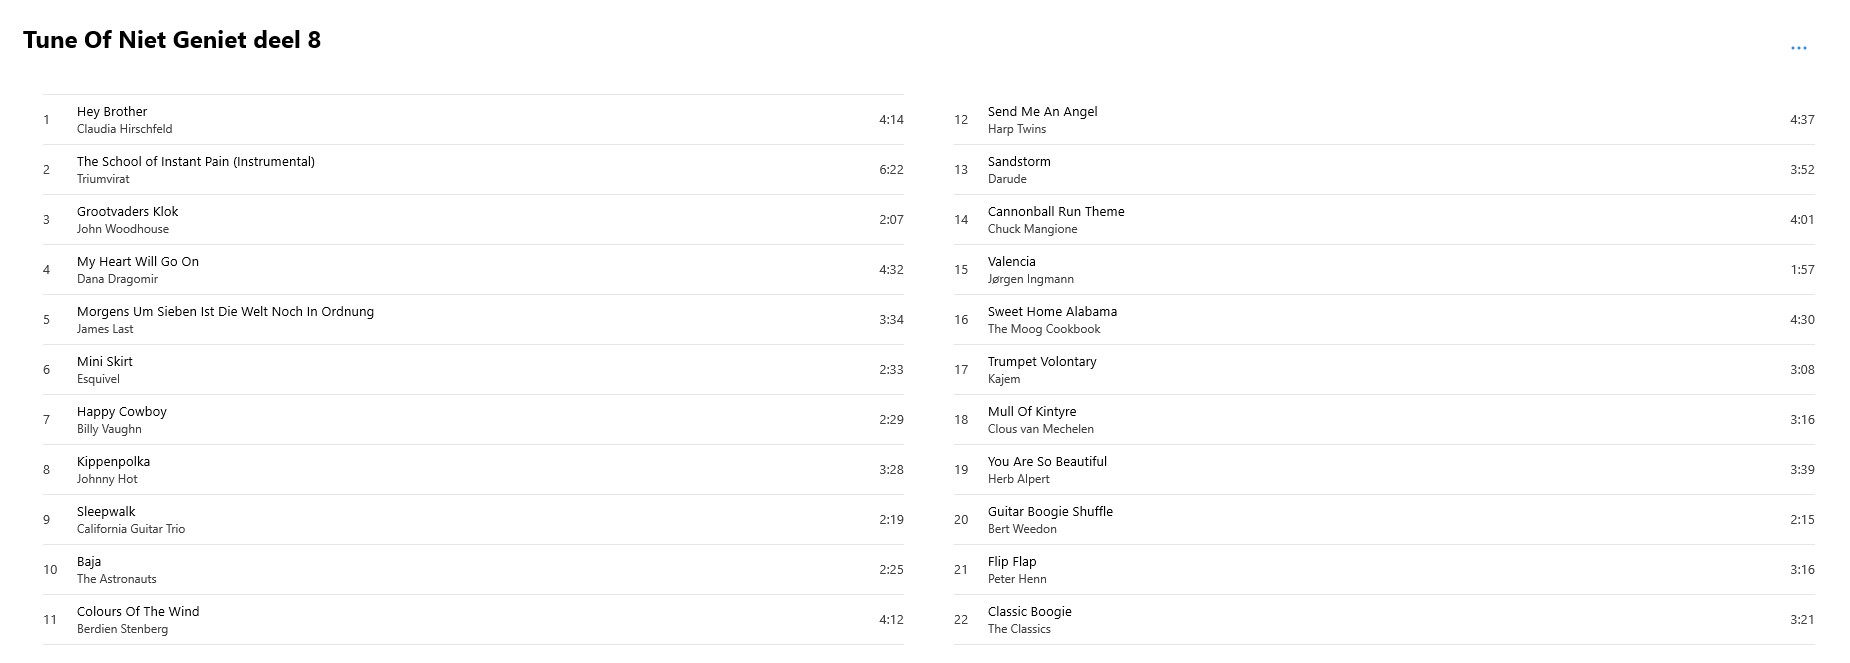Click artist The Astronauts
Image resolution: width=1850 pixels, height=663 pixels.
click(116, 579)
